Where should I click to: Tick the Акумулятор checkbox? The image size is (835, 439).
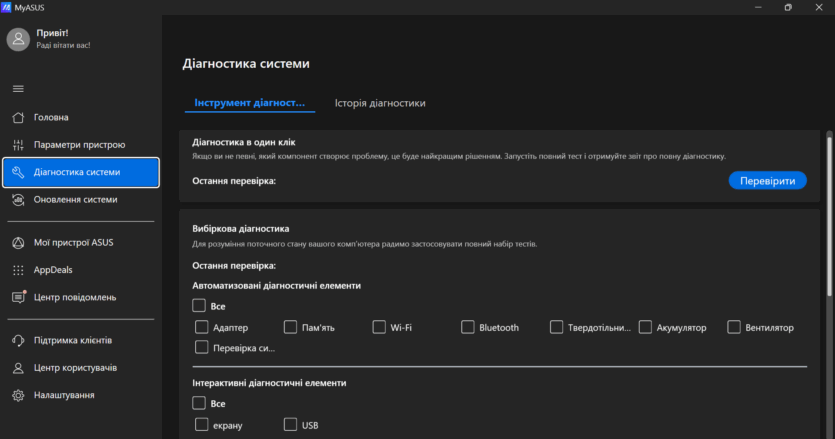click(645, 327)
